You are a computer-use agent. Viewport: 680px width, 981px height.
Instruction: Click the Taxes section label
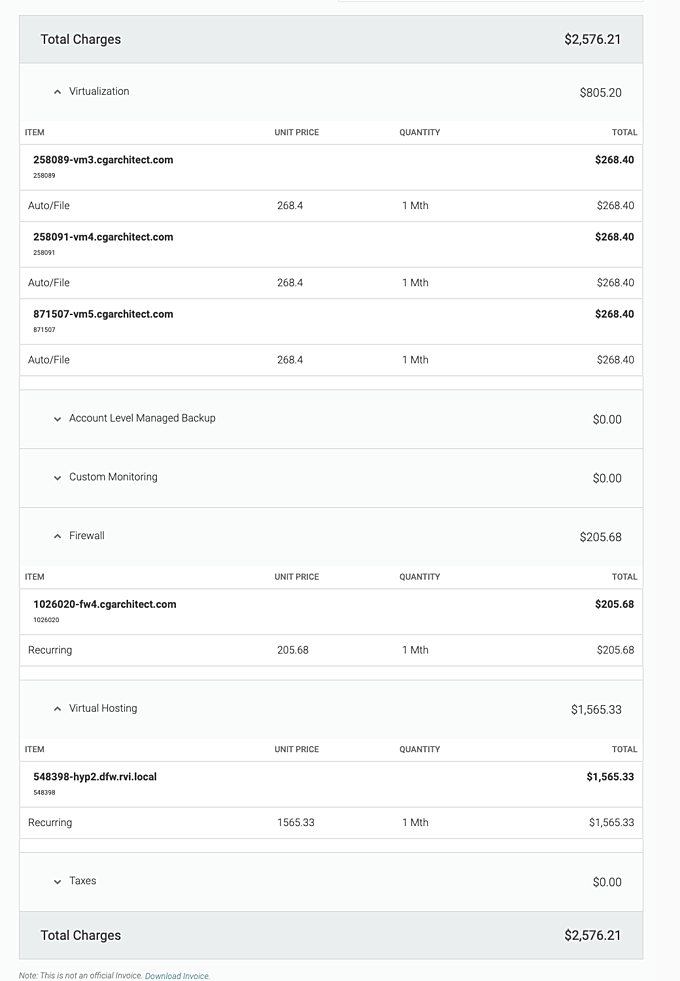(x=83, y=881)
